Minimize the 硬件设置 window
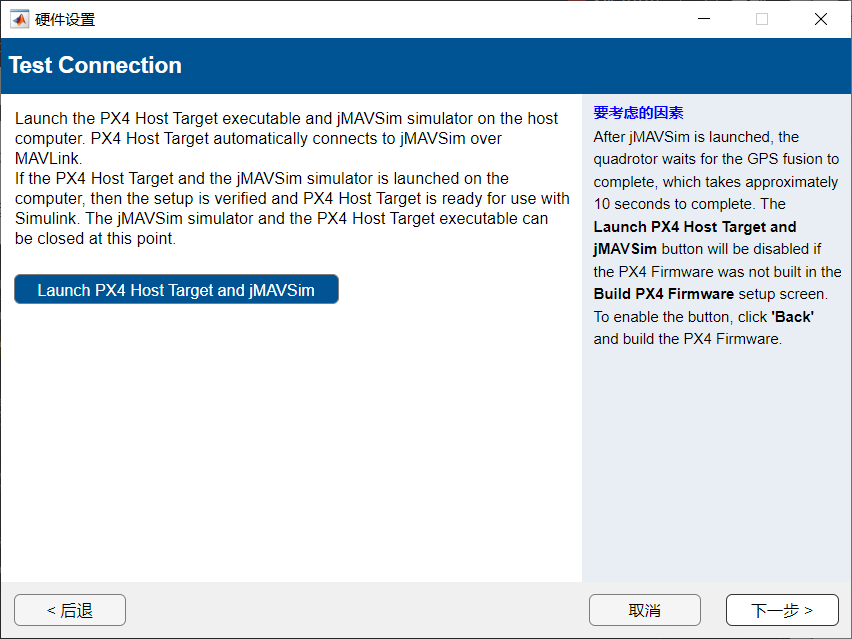This screenshot has width=852, height=639. [x=703, y=19]
